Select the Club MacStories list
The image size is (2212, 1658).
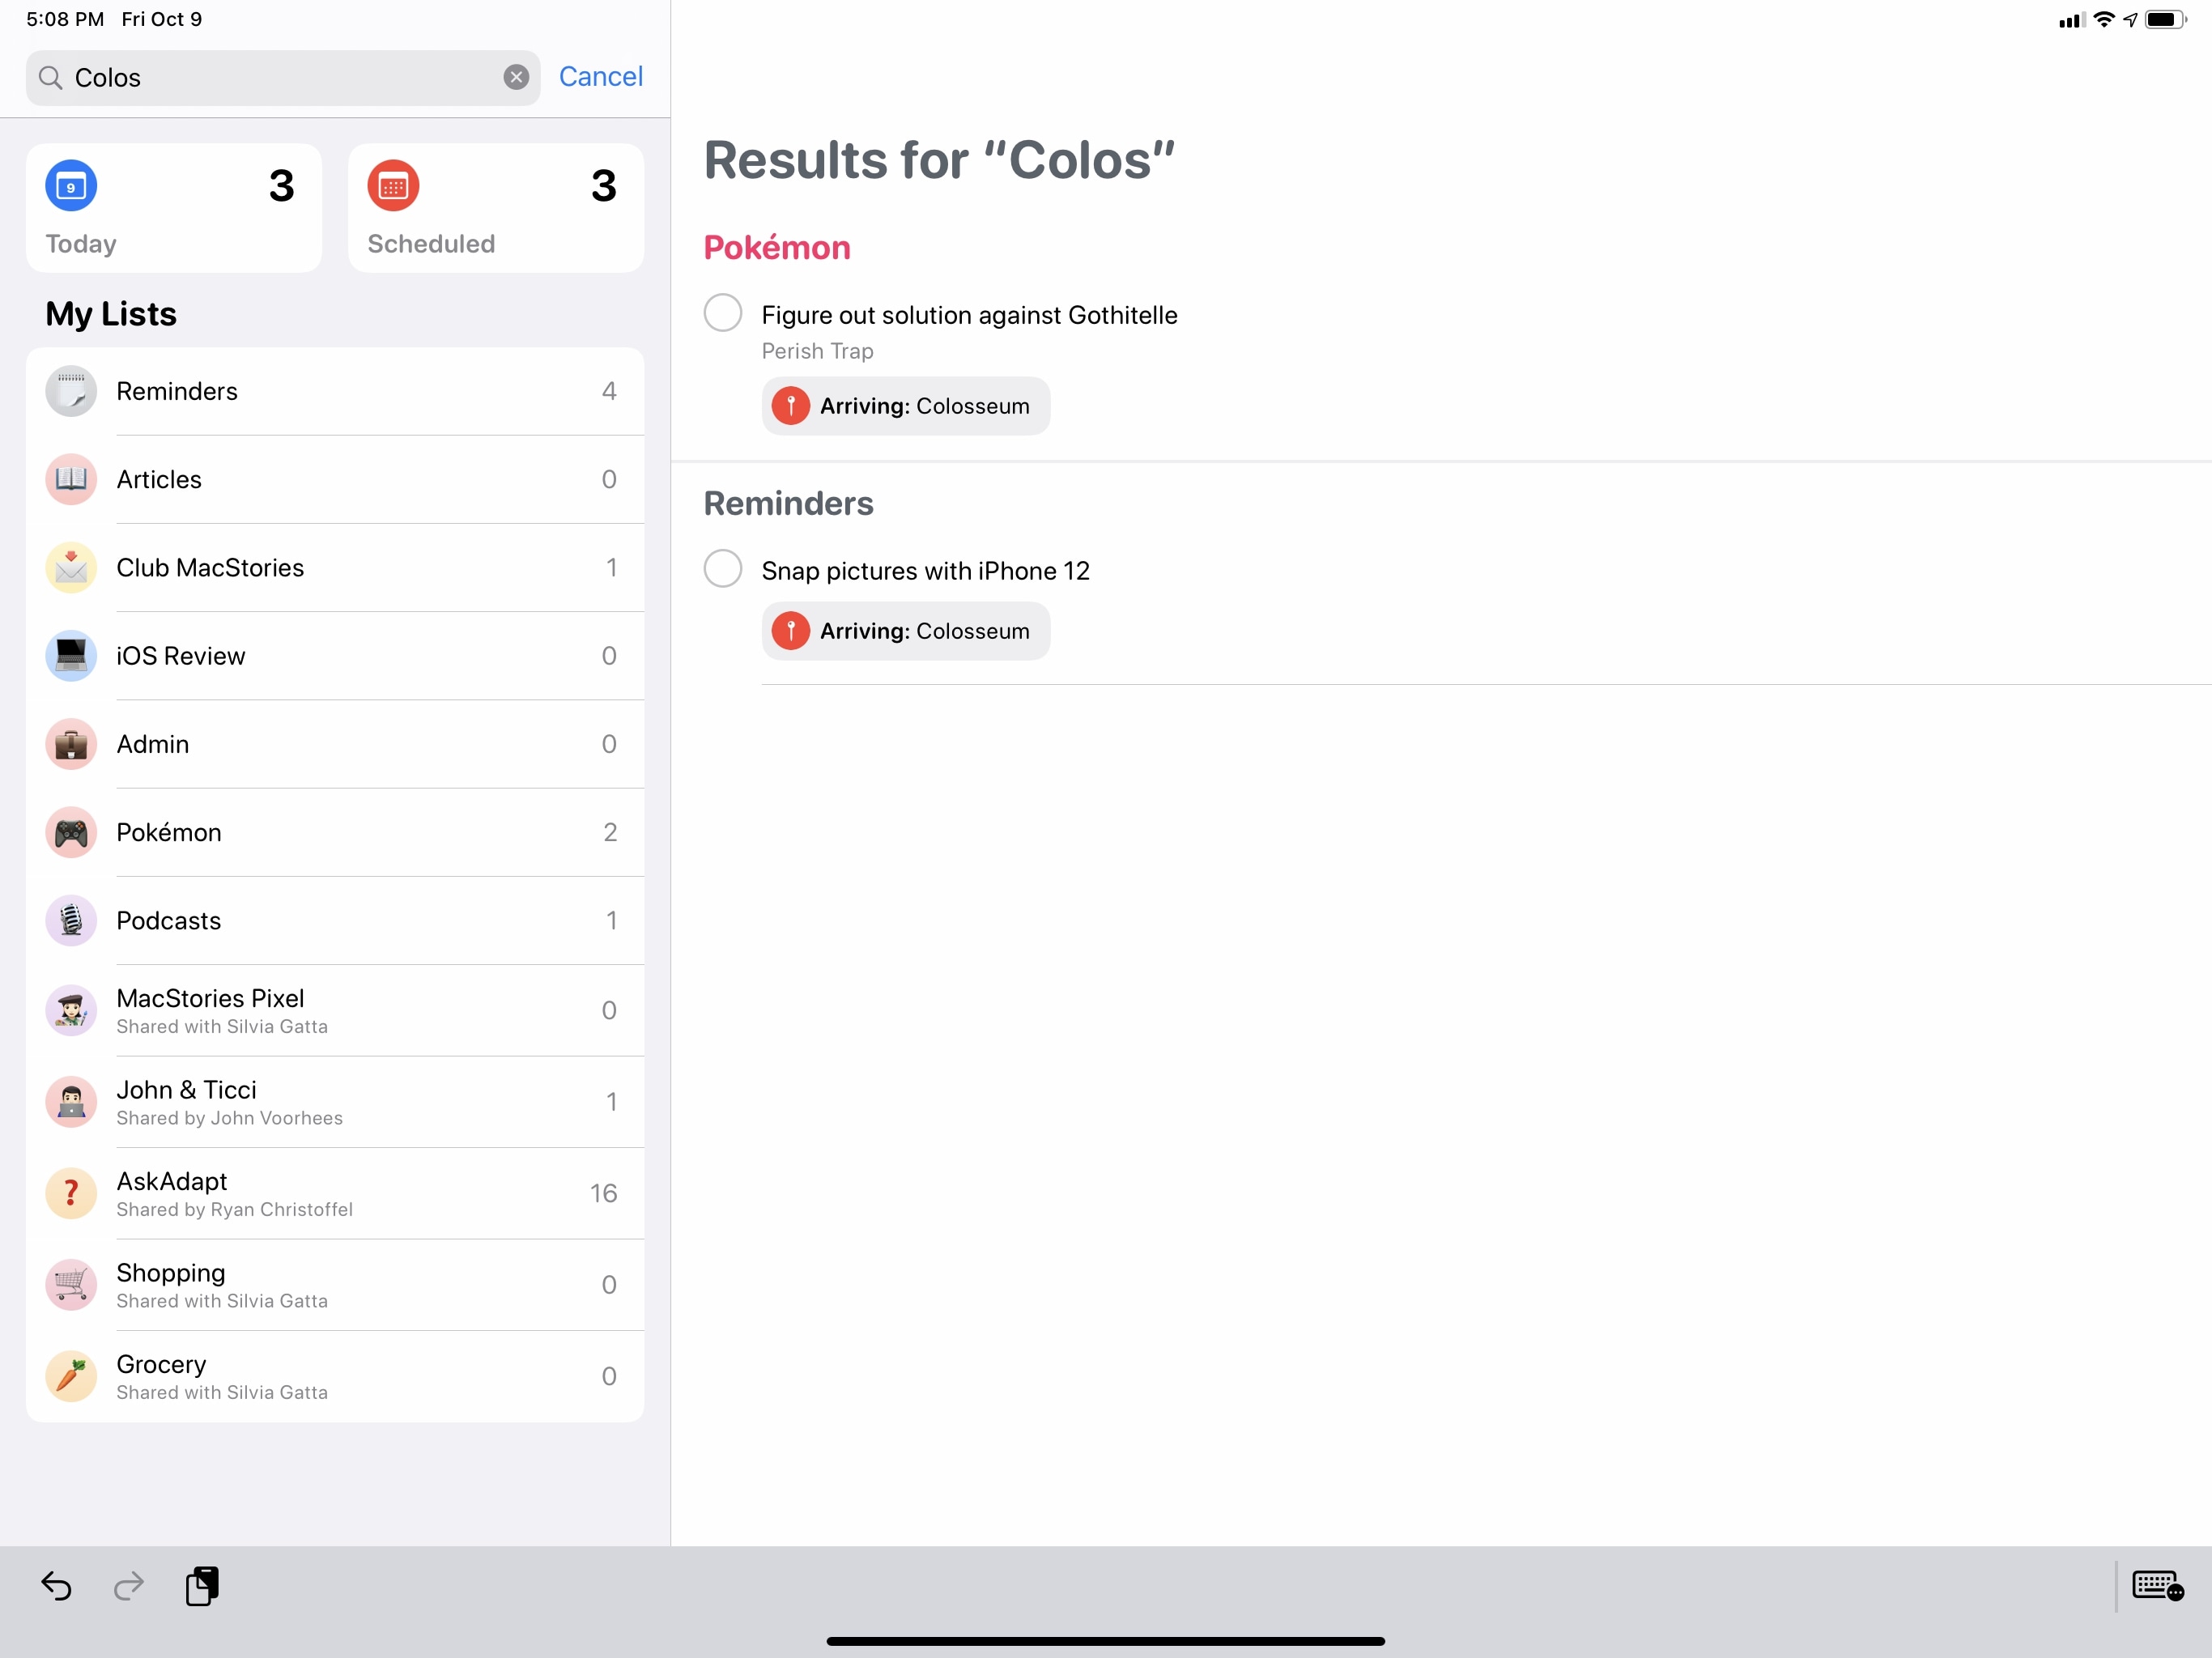pyautogui.click(x=335, y=568)
